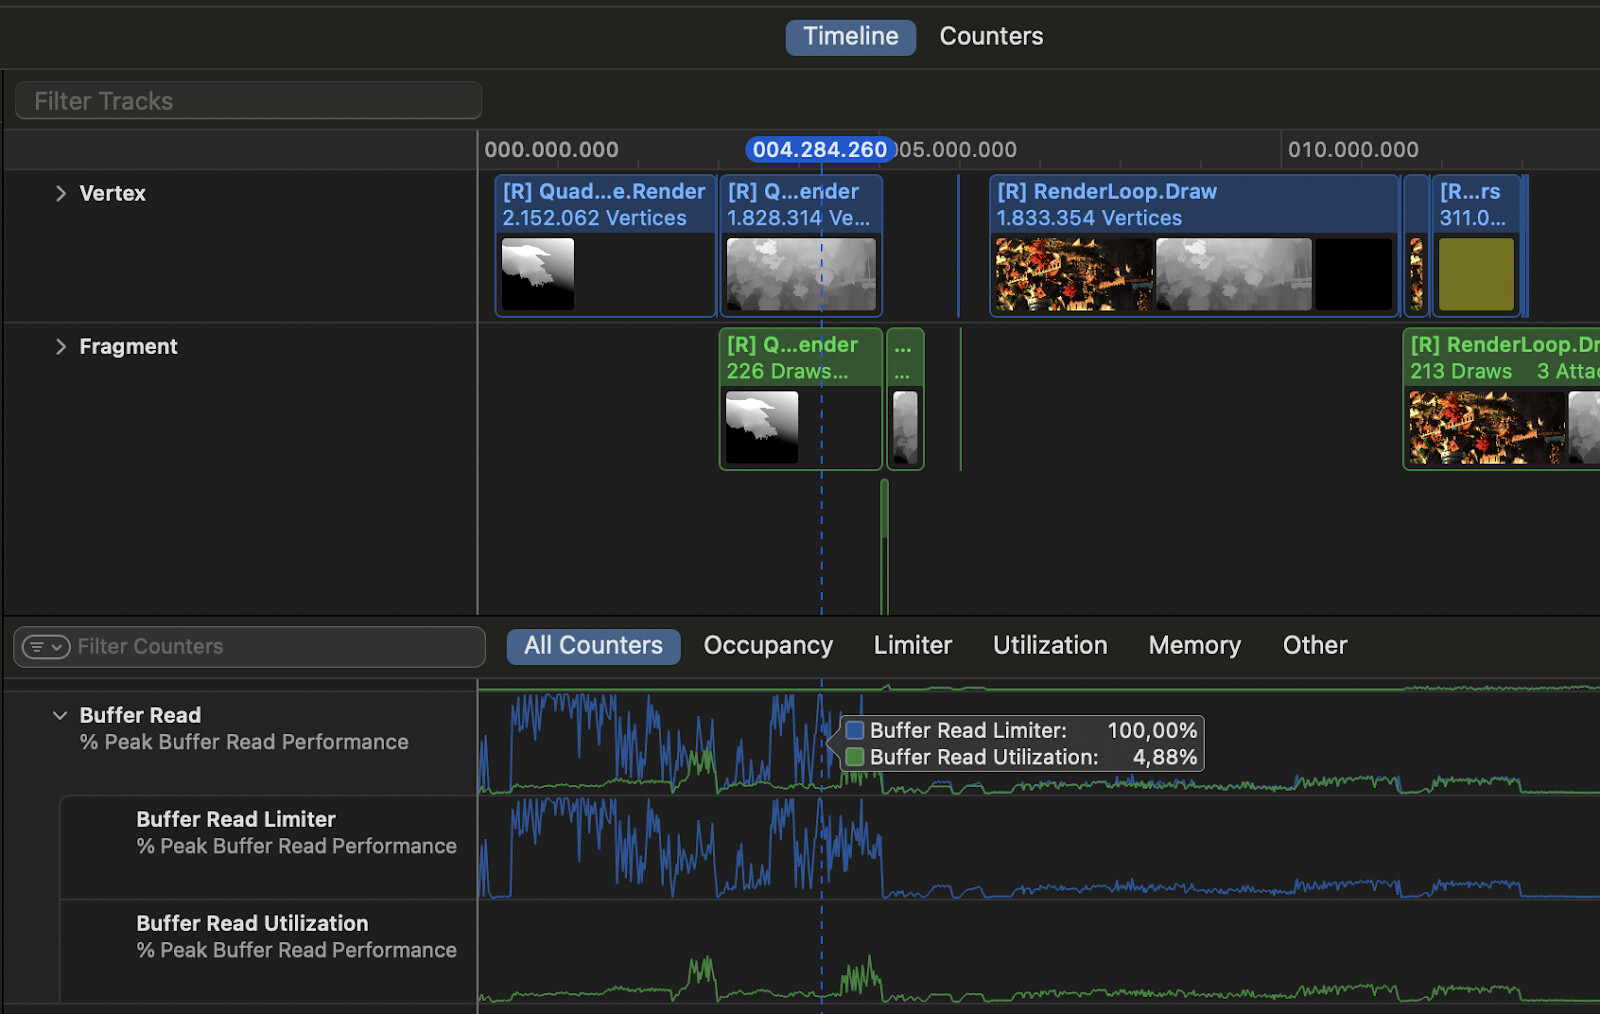This screenshot has width=1600, height=1014.
Task: Click the fragment pass depth map thumbnail
Action: [x=761, y=428]
